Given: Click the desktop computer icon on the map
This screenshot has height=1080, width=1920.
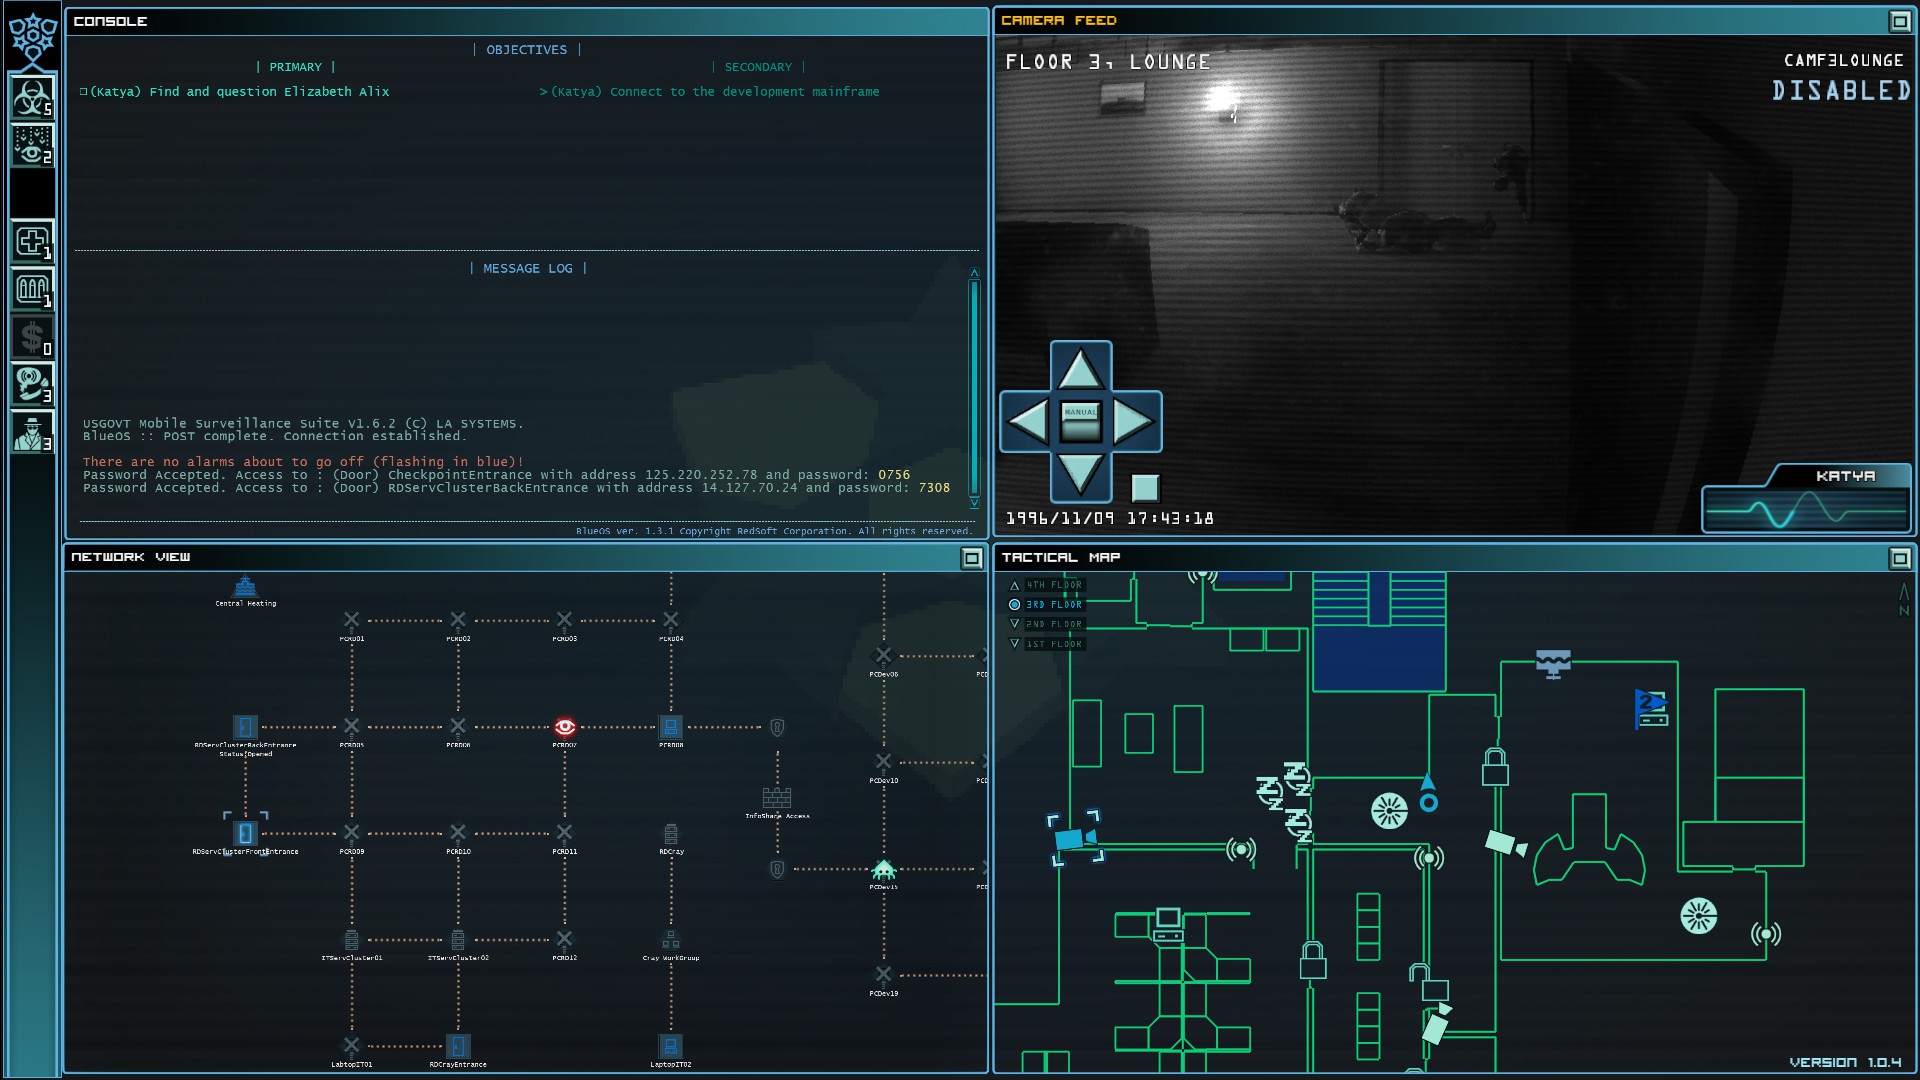Looking at the screenshot, I should point(1168,925).
